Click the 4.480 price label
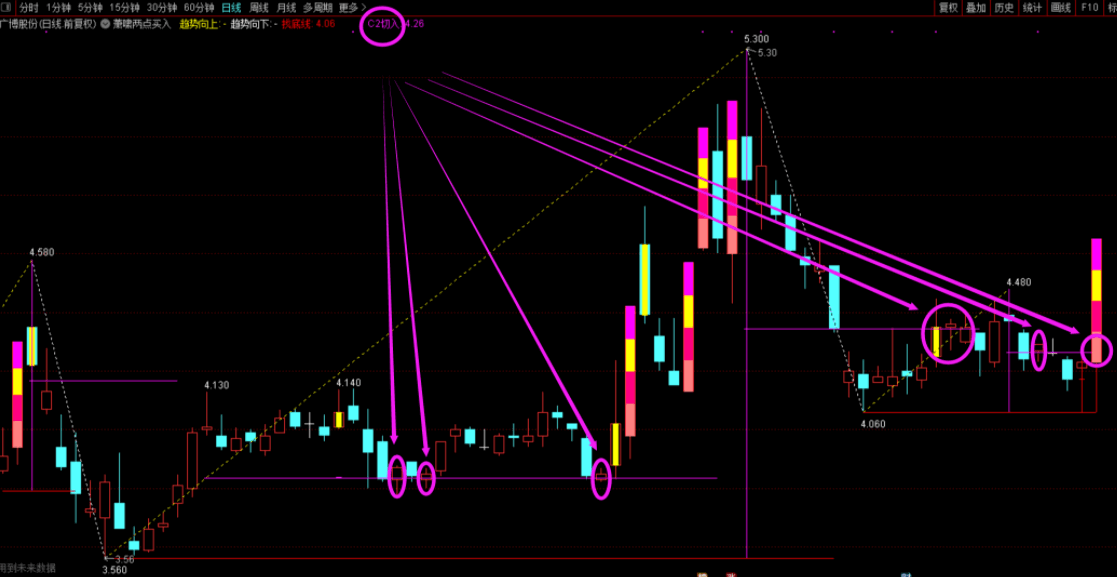This screenshot has width=1117, height=577. point(1018,282)
